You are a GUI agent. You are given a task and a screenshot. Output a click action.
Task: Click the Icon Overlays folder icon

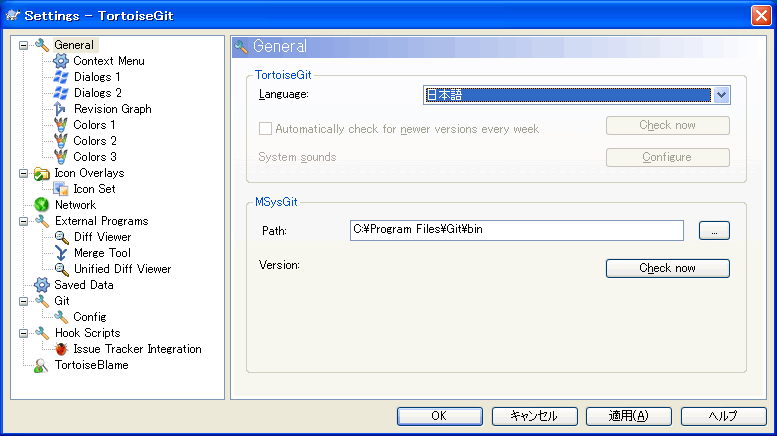[x=42, y=173]
